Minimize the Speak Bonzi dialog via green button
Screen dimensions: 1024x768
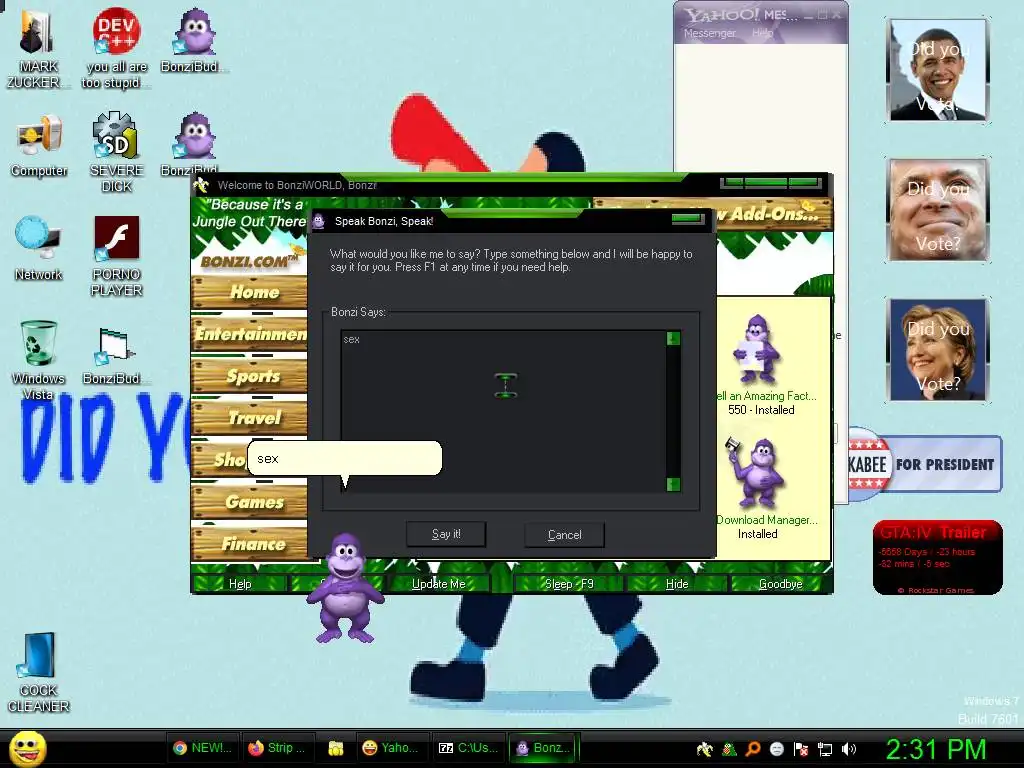coord(688,219)
